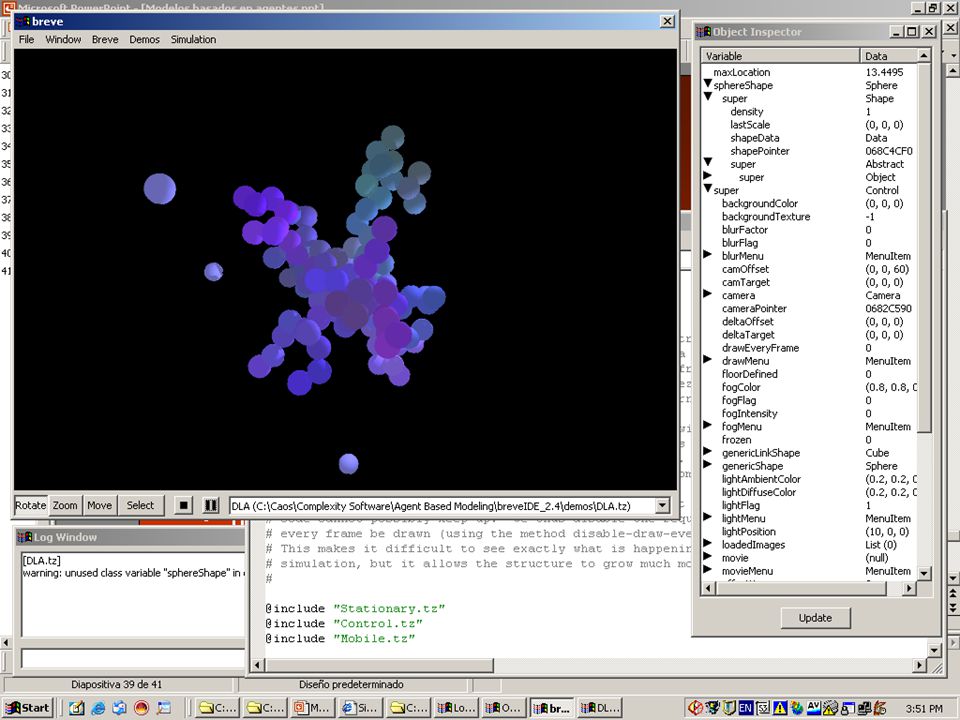Switch to the 'Lo...' taskbar window
This screenshot has width=960, height=720.
click(457, 708)
